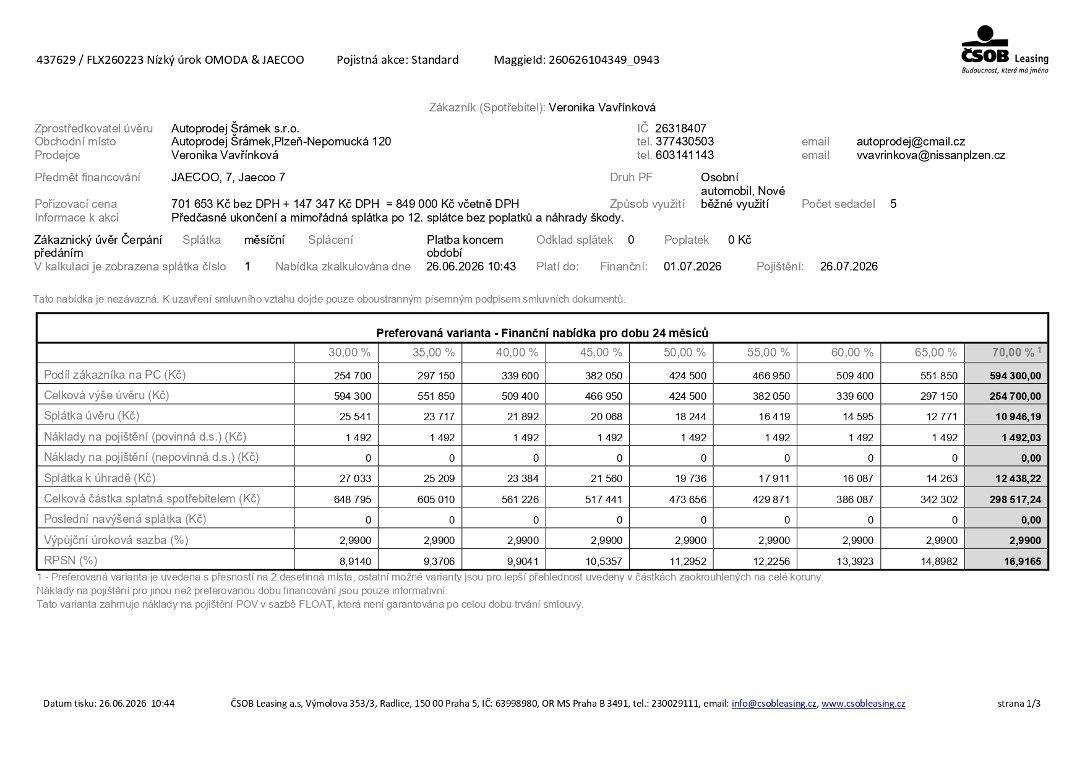
Task: Click the table title Preferovaná varianta
Action: tap(542, 333)
